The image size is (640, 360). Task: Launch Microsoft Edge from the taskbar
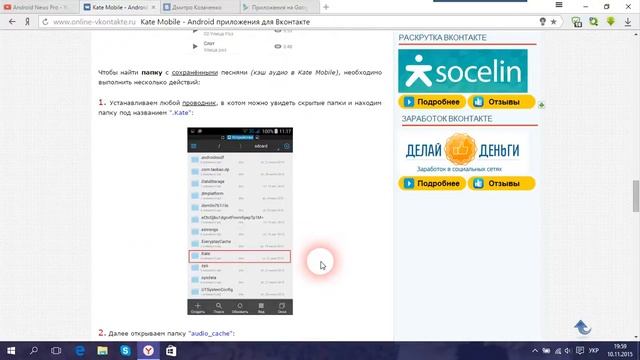80,351
